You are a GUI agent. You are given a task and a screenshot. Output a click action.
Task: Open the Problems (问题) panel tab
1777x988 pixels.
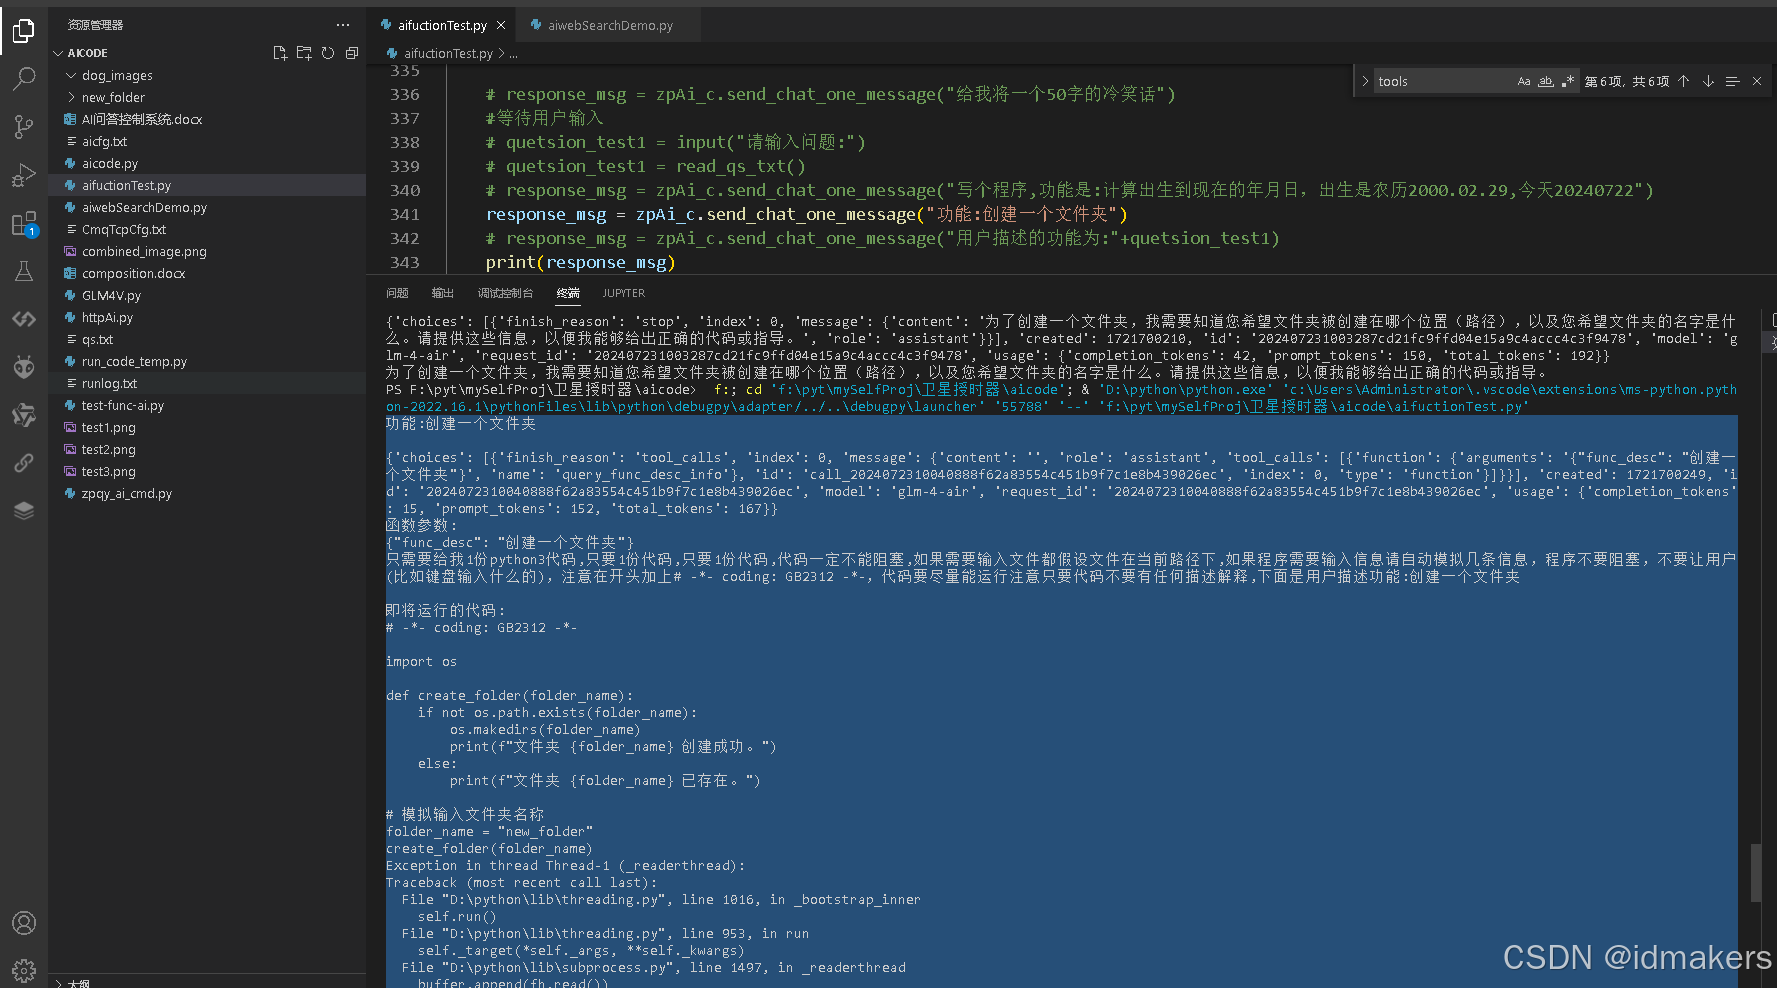[397, 293]
